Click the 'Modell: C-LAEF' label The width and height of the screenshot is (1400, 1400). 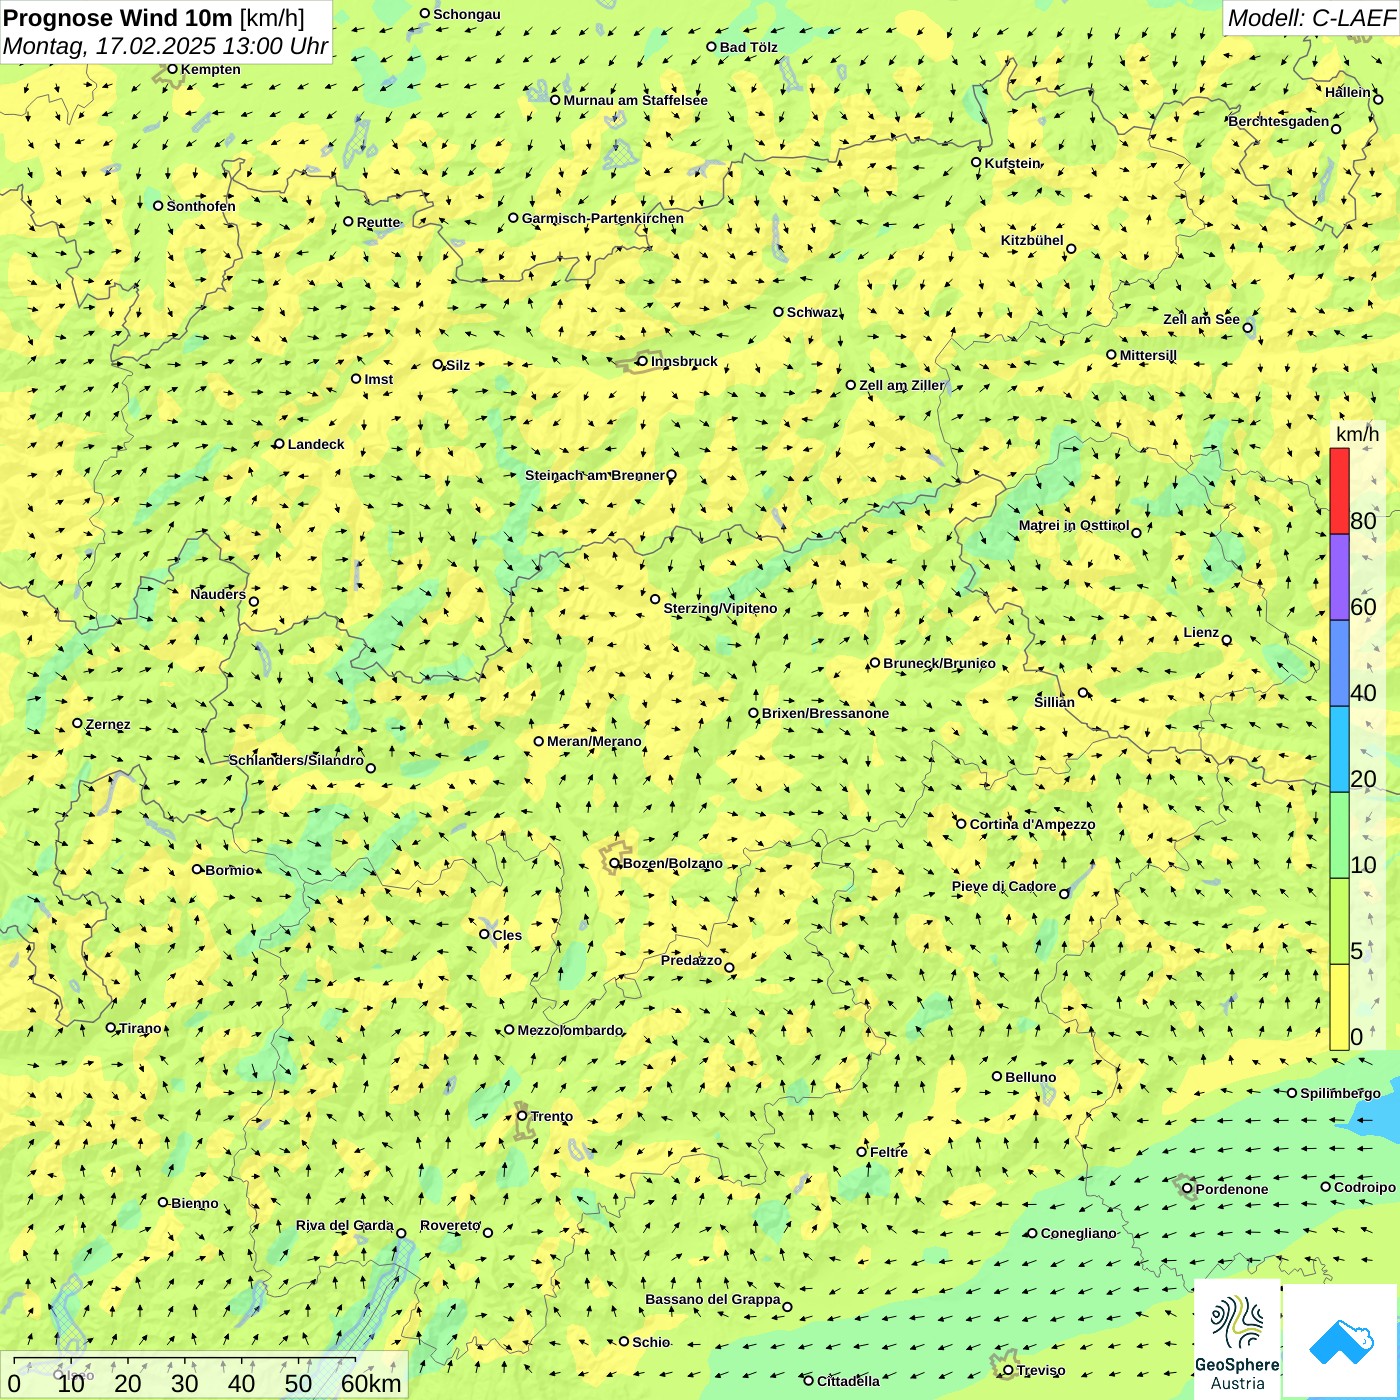pyautogui.click(x=1311, y=18)
